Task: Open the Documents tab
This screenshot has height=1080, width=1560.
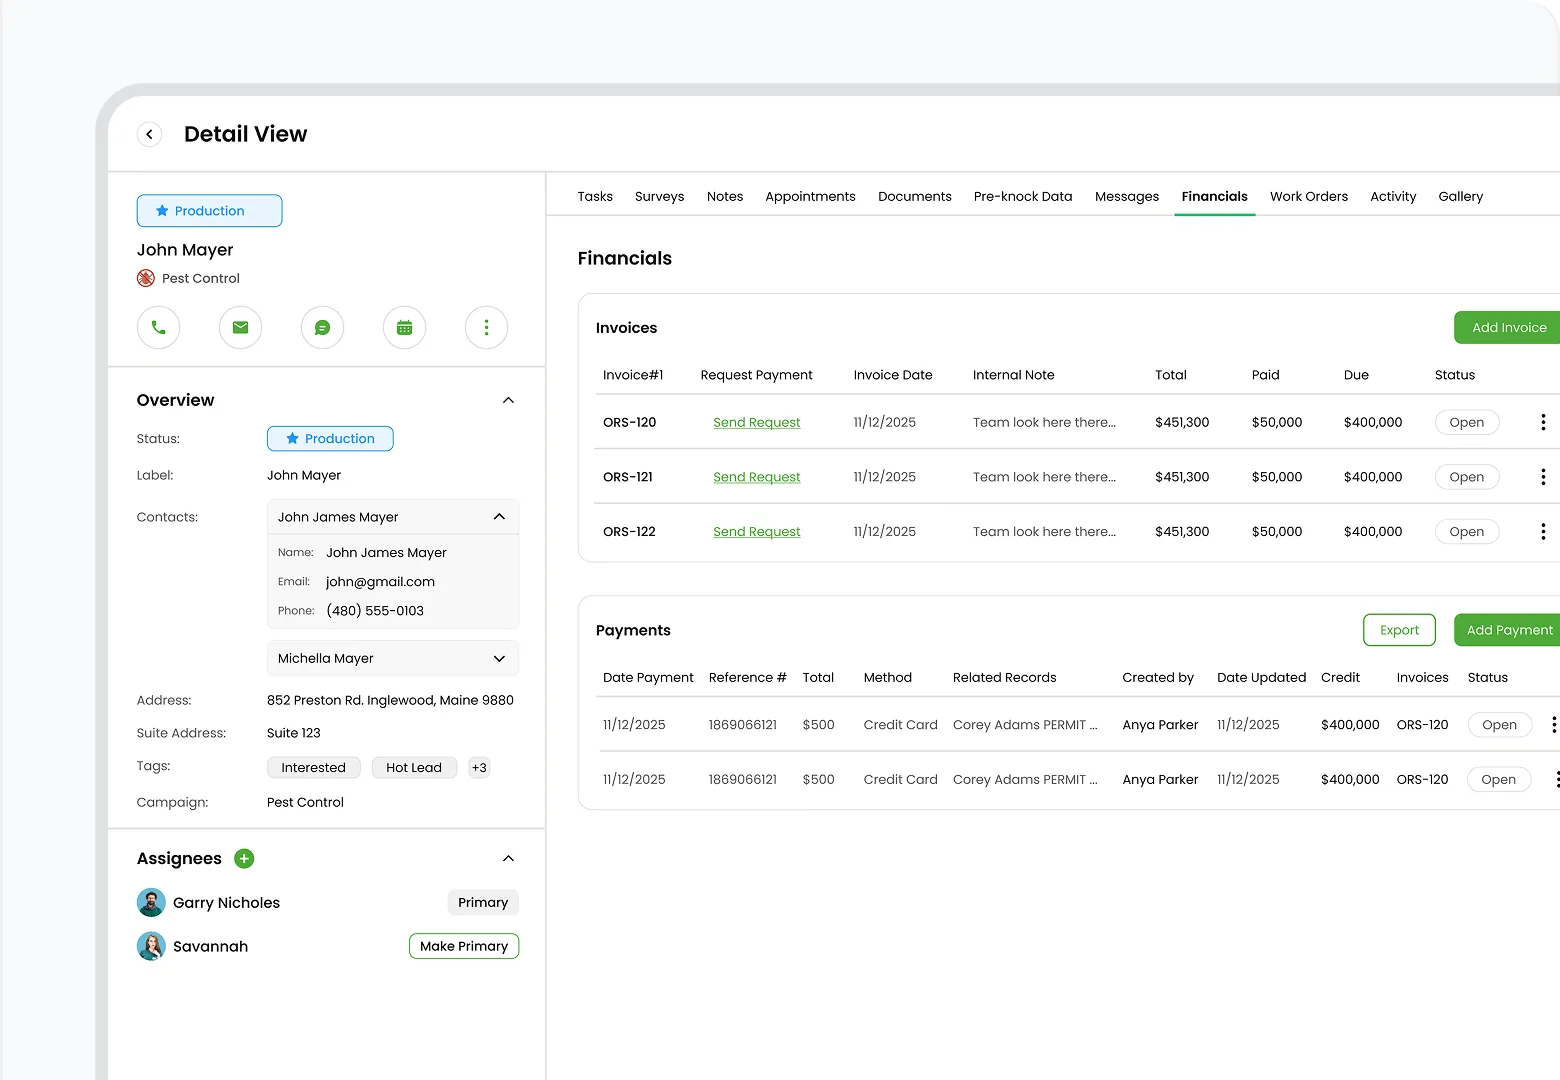Action: pos(915,196)
